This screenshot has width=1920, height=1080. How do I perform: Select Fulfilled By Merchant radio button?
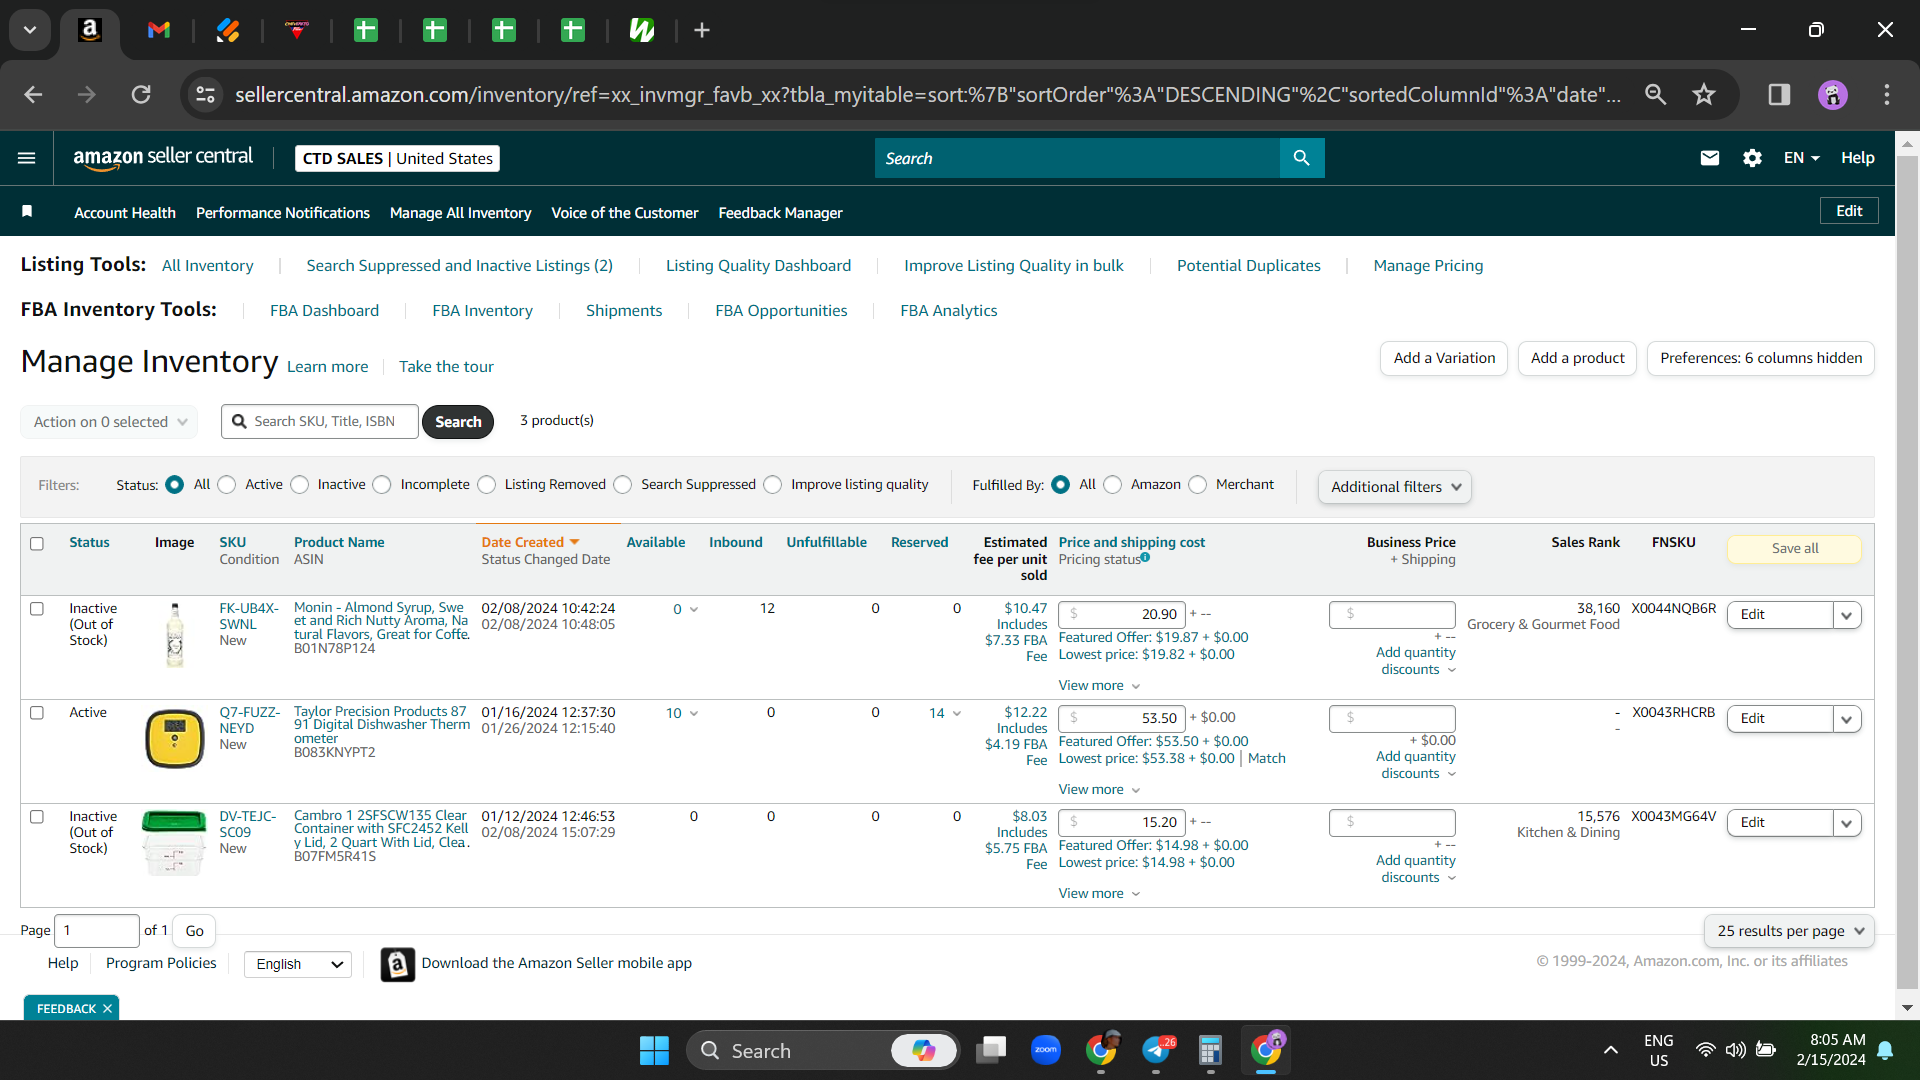click(x=1198, y=485)
